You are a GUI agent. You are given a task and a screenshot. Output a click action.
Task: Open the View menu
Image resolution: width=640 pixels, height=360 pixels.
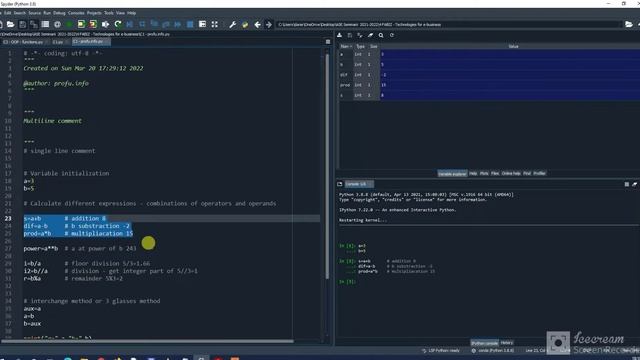coord(120,13)
